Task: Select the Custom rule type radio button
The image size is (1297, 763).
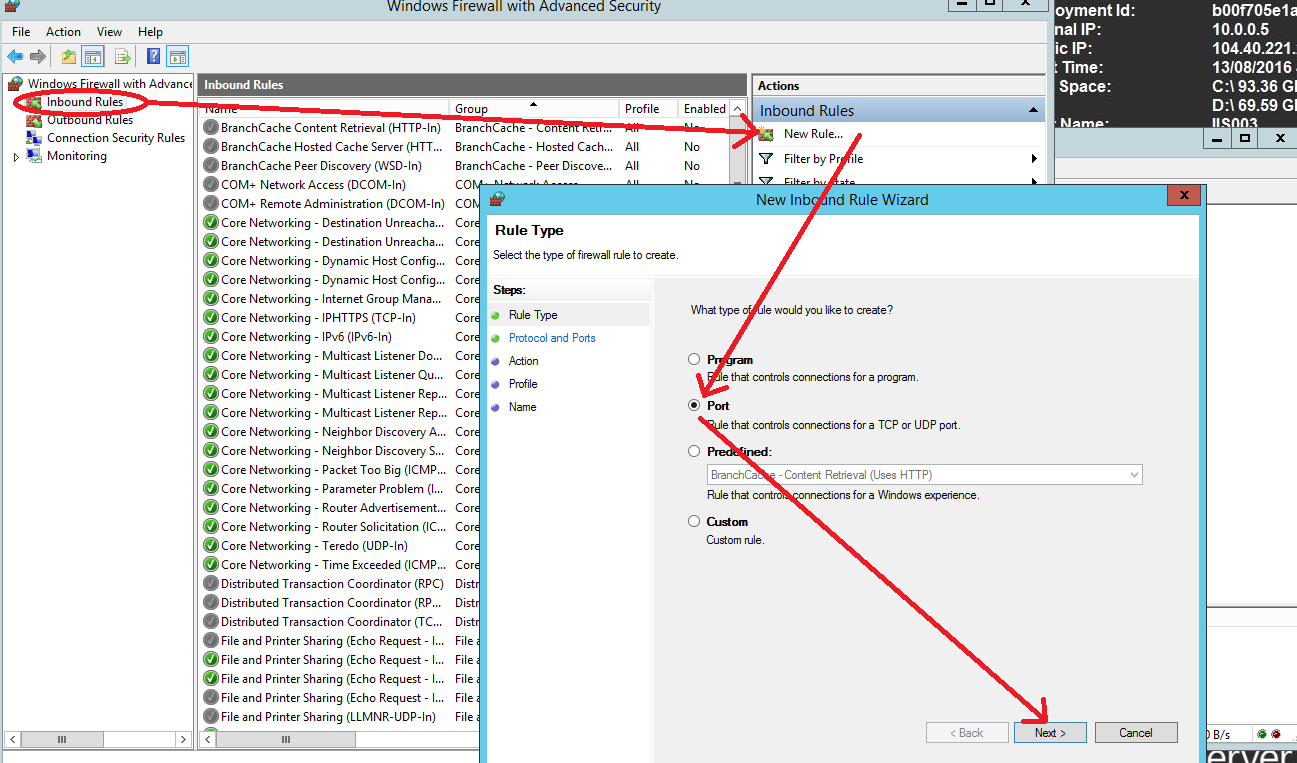Action: pos(694,522)
